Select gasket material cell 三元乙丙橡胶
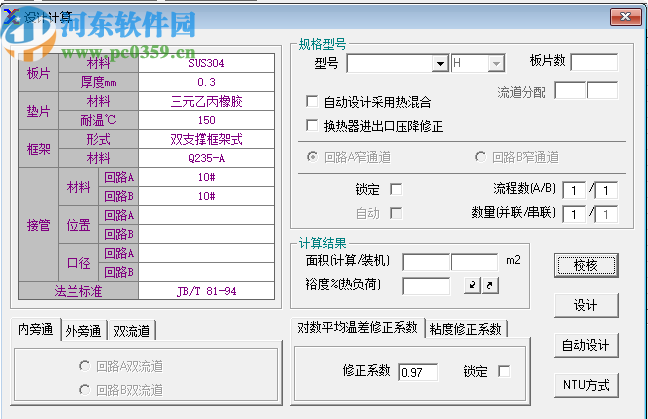The height and width of the screenshot is (419, 648). (x=206, y=101)
